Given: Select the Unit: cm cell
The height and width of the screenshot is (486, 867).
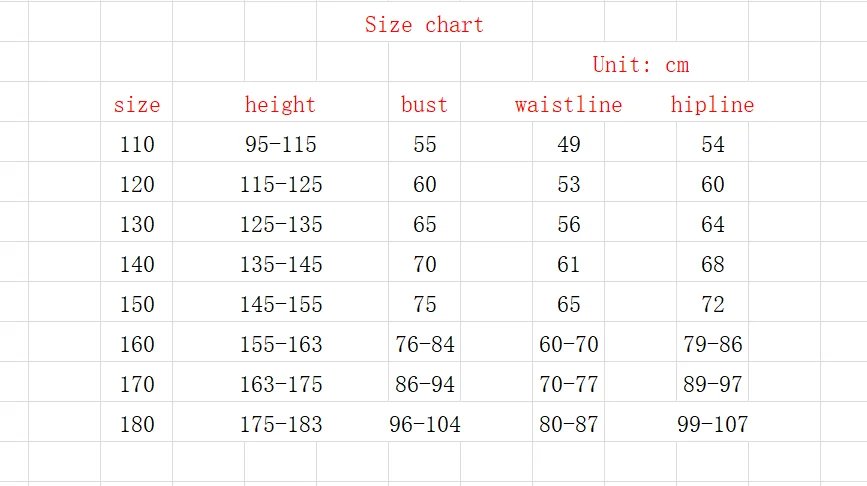Looking at the screenshot, I should click(640, 65).
